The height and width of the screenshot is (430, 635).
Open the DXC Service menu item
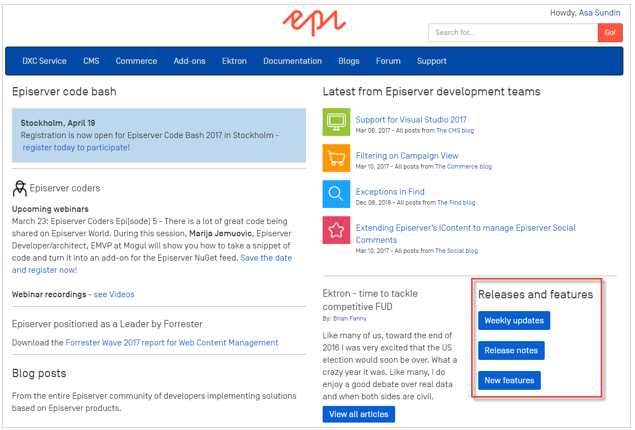click(44, 61)
